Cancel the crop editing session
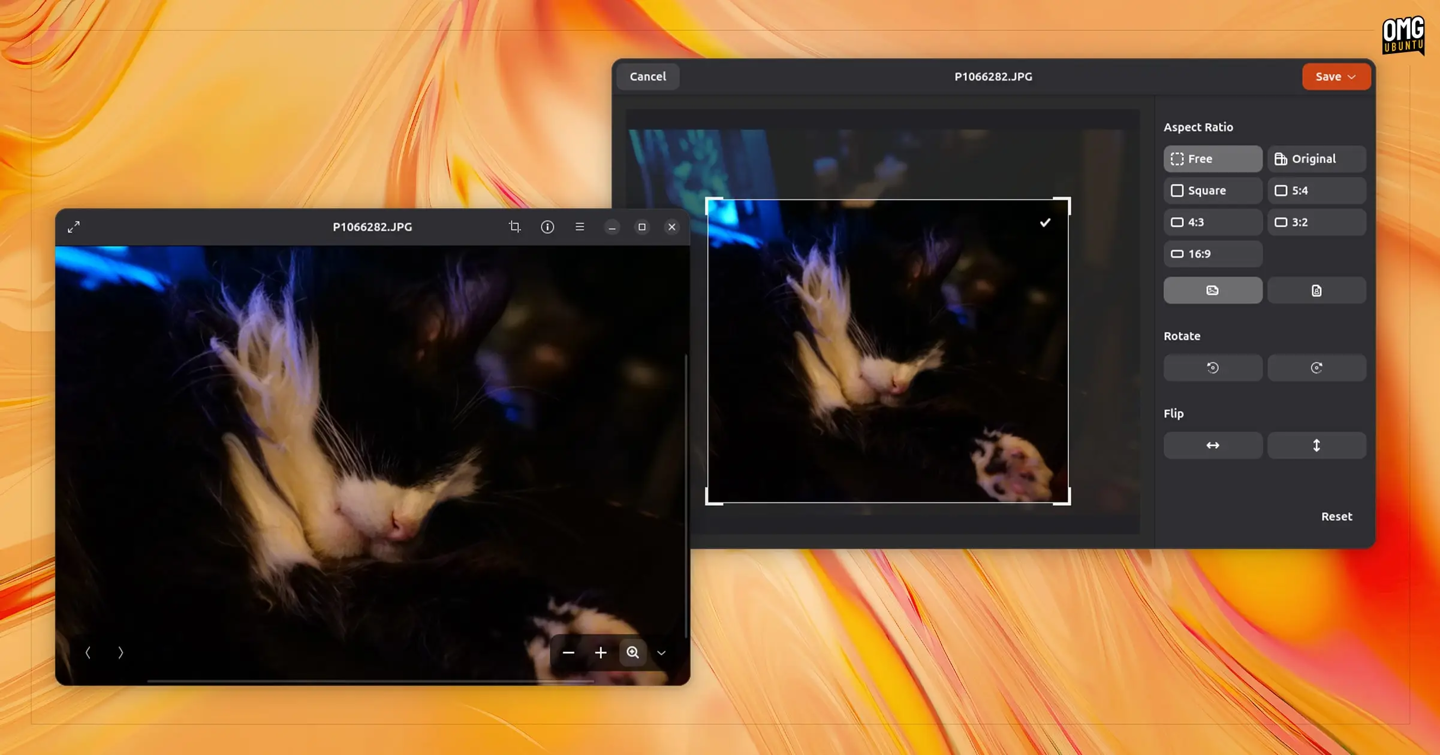 point(648,77)
